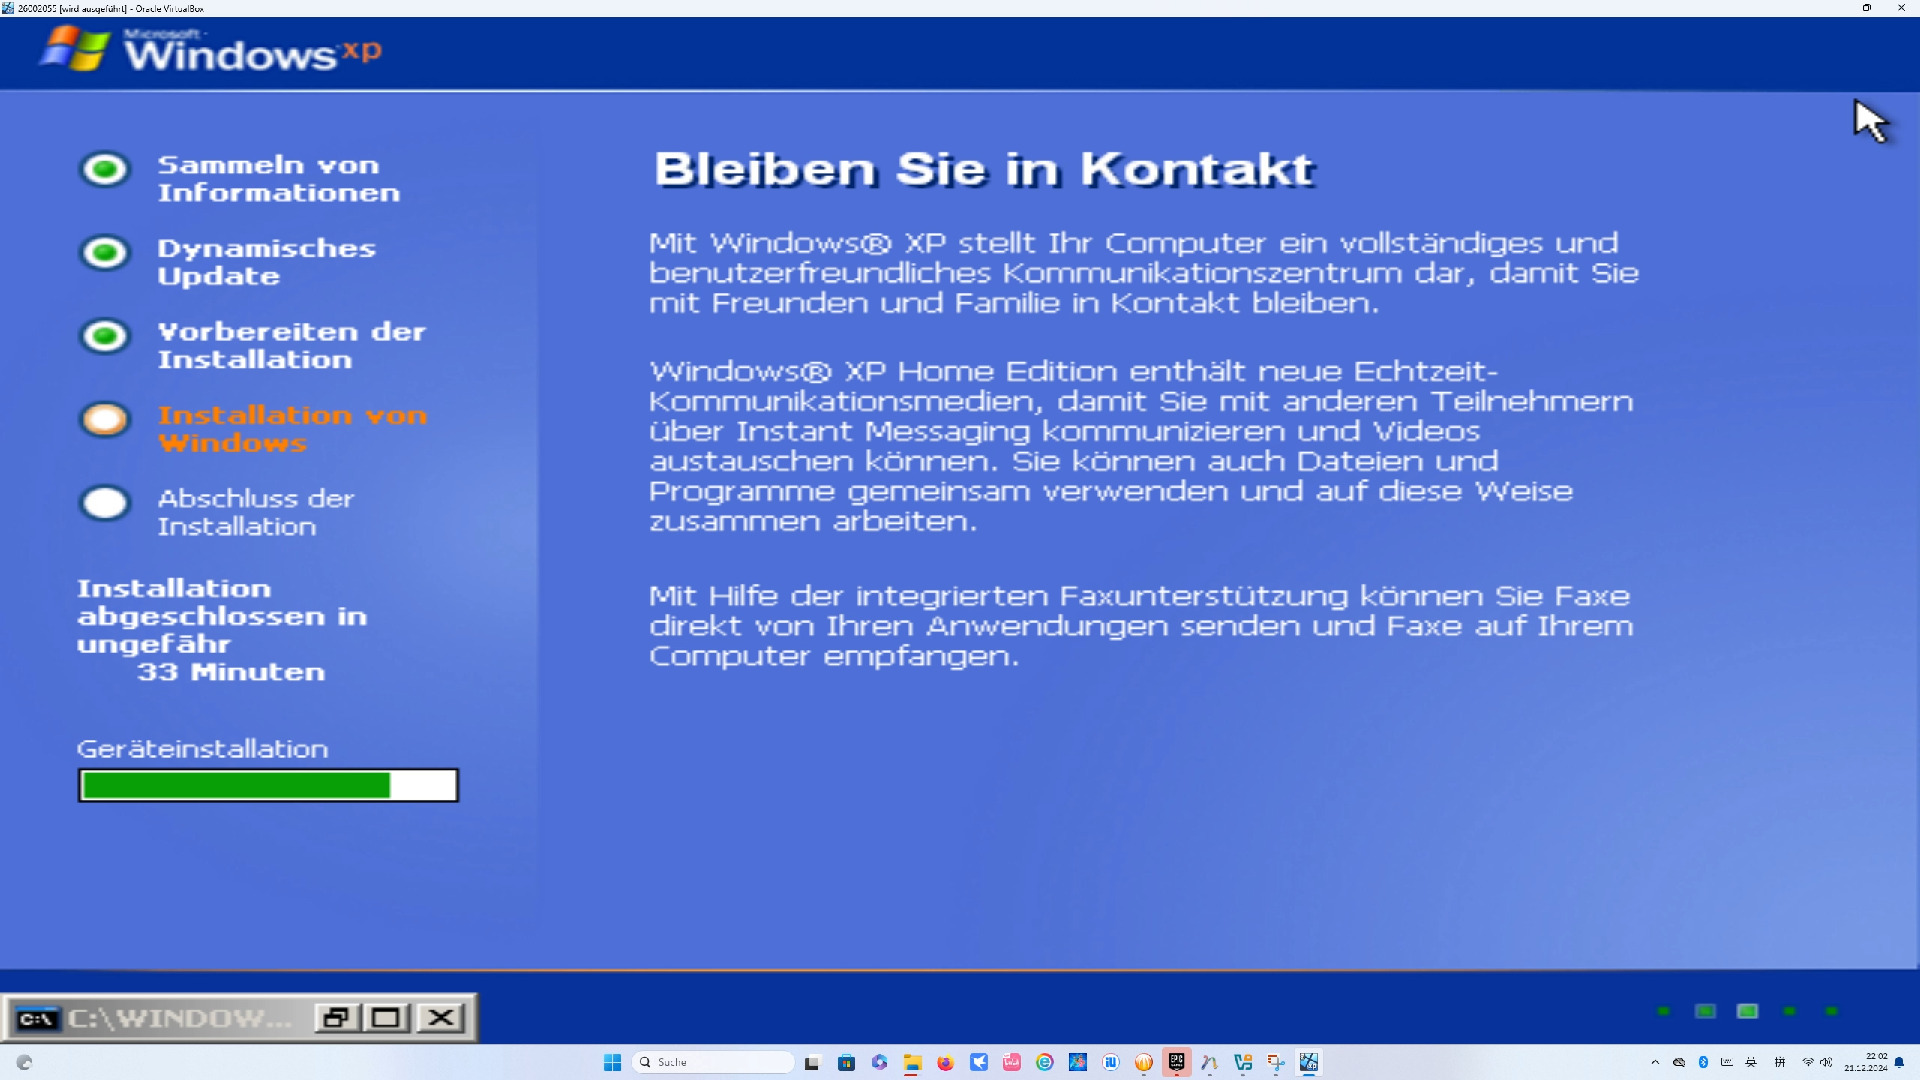
Task: Click the 'Vorbereiten der Installation' step indicator
Action: [x=105, y=336]
